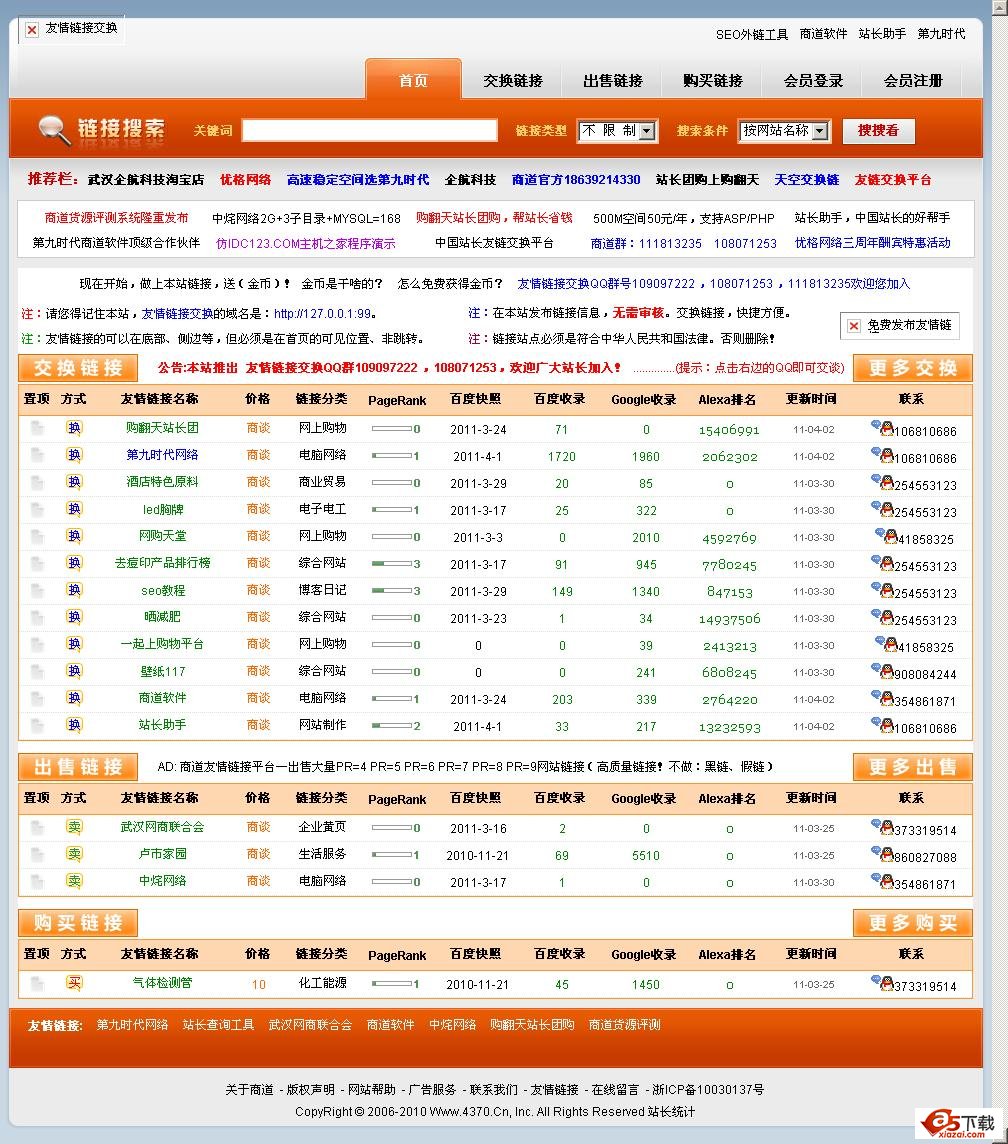The image size is (1008, 1144).
Task: Open the 会员登录 tab
Action: point(813,80)
